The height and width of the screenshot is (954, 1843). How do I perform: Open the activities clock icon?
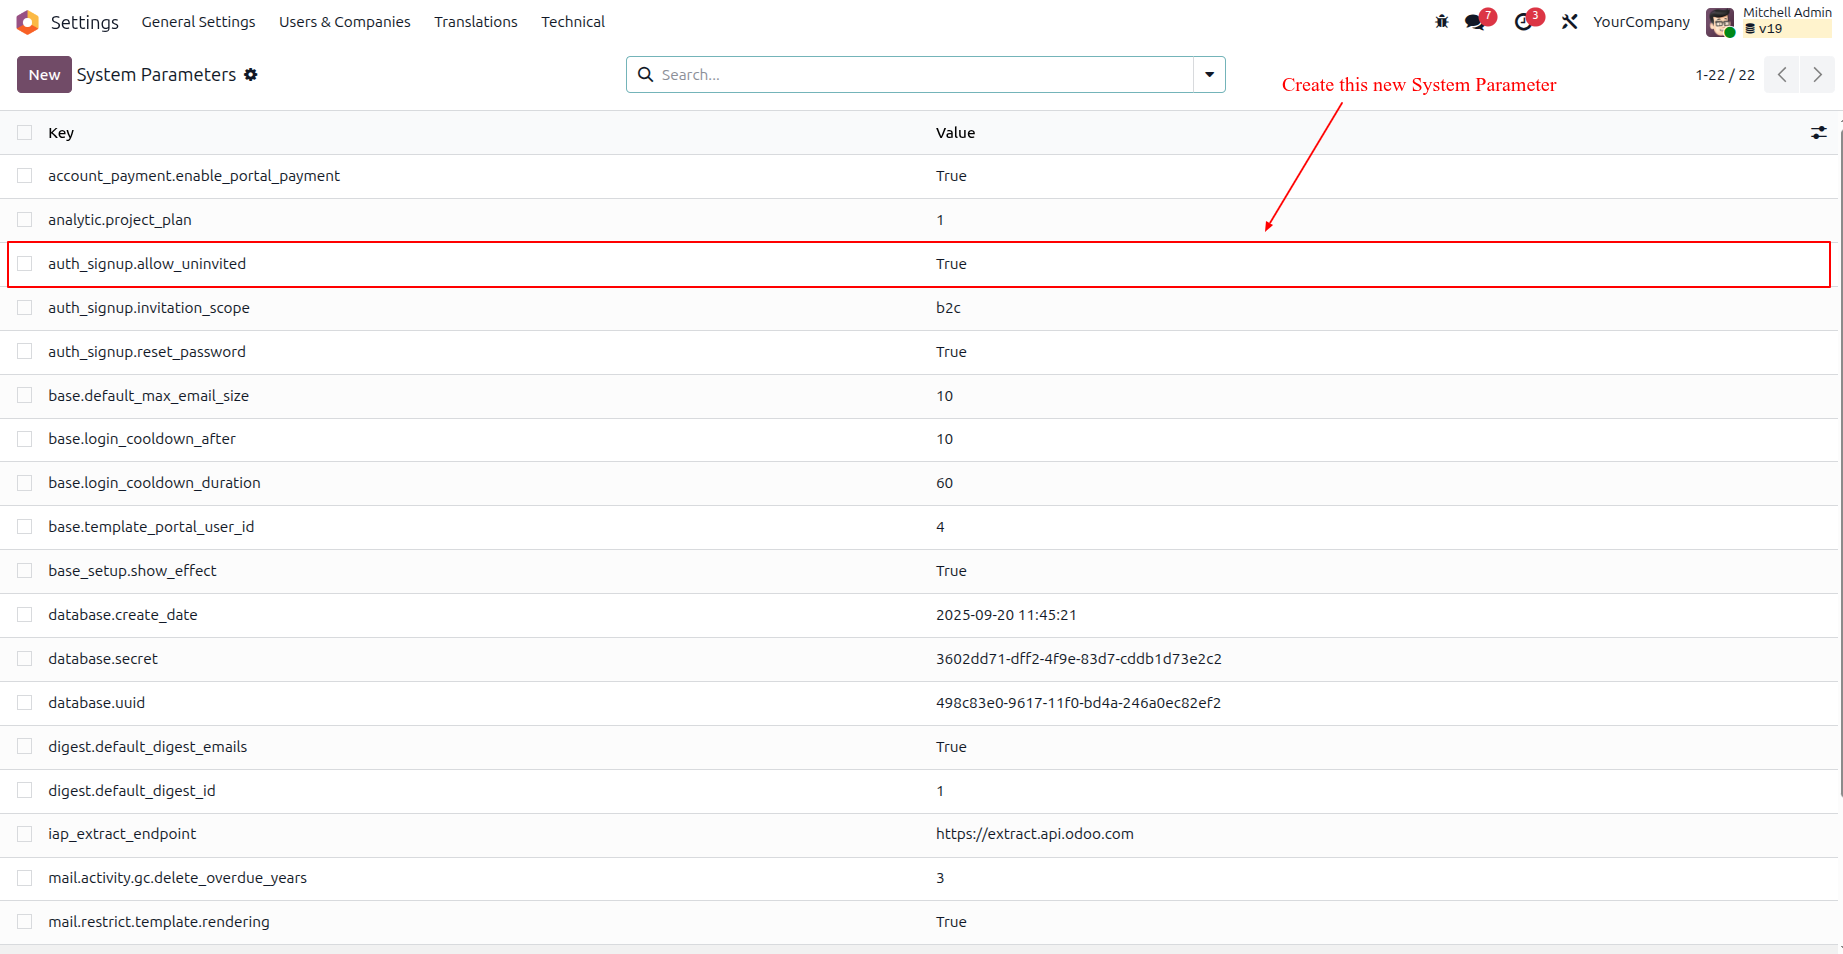1523,22
